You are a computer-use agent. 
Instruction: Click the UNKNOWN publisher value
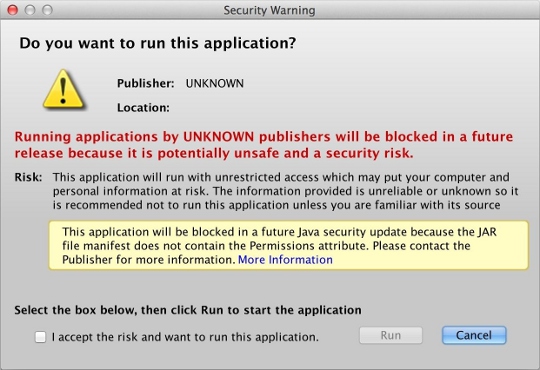tap(215, 83)
